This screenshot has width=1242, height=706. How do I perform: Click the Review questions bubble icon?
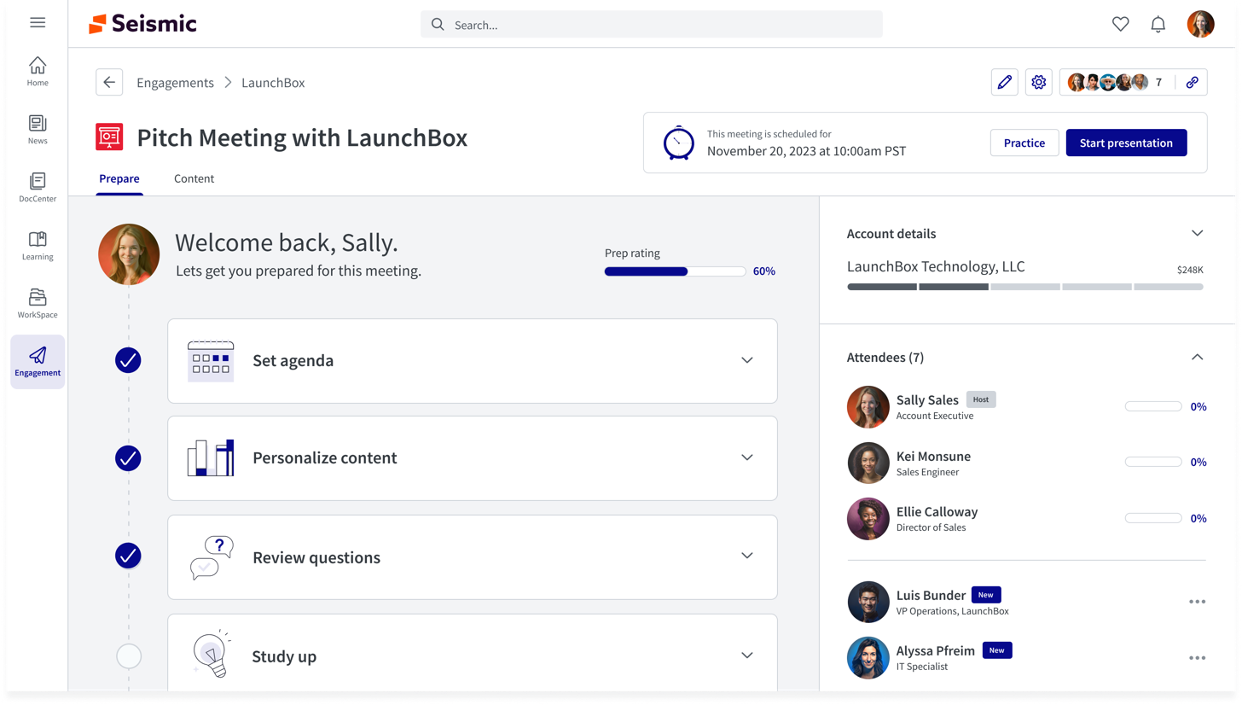pyautogui.click(x=211, y=557)
